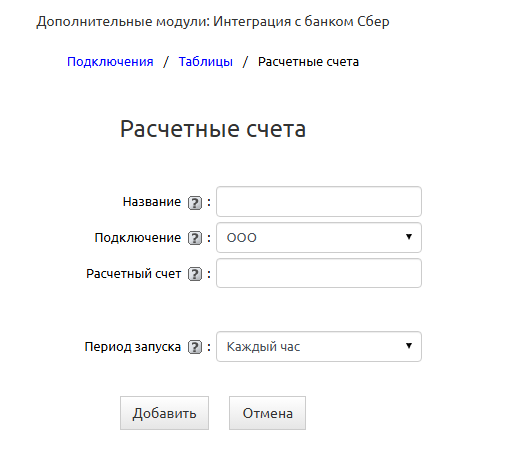Focus the Название text field

click(x=319, y=202)
